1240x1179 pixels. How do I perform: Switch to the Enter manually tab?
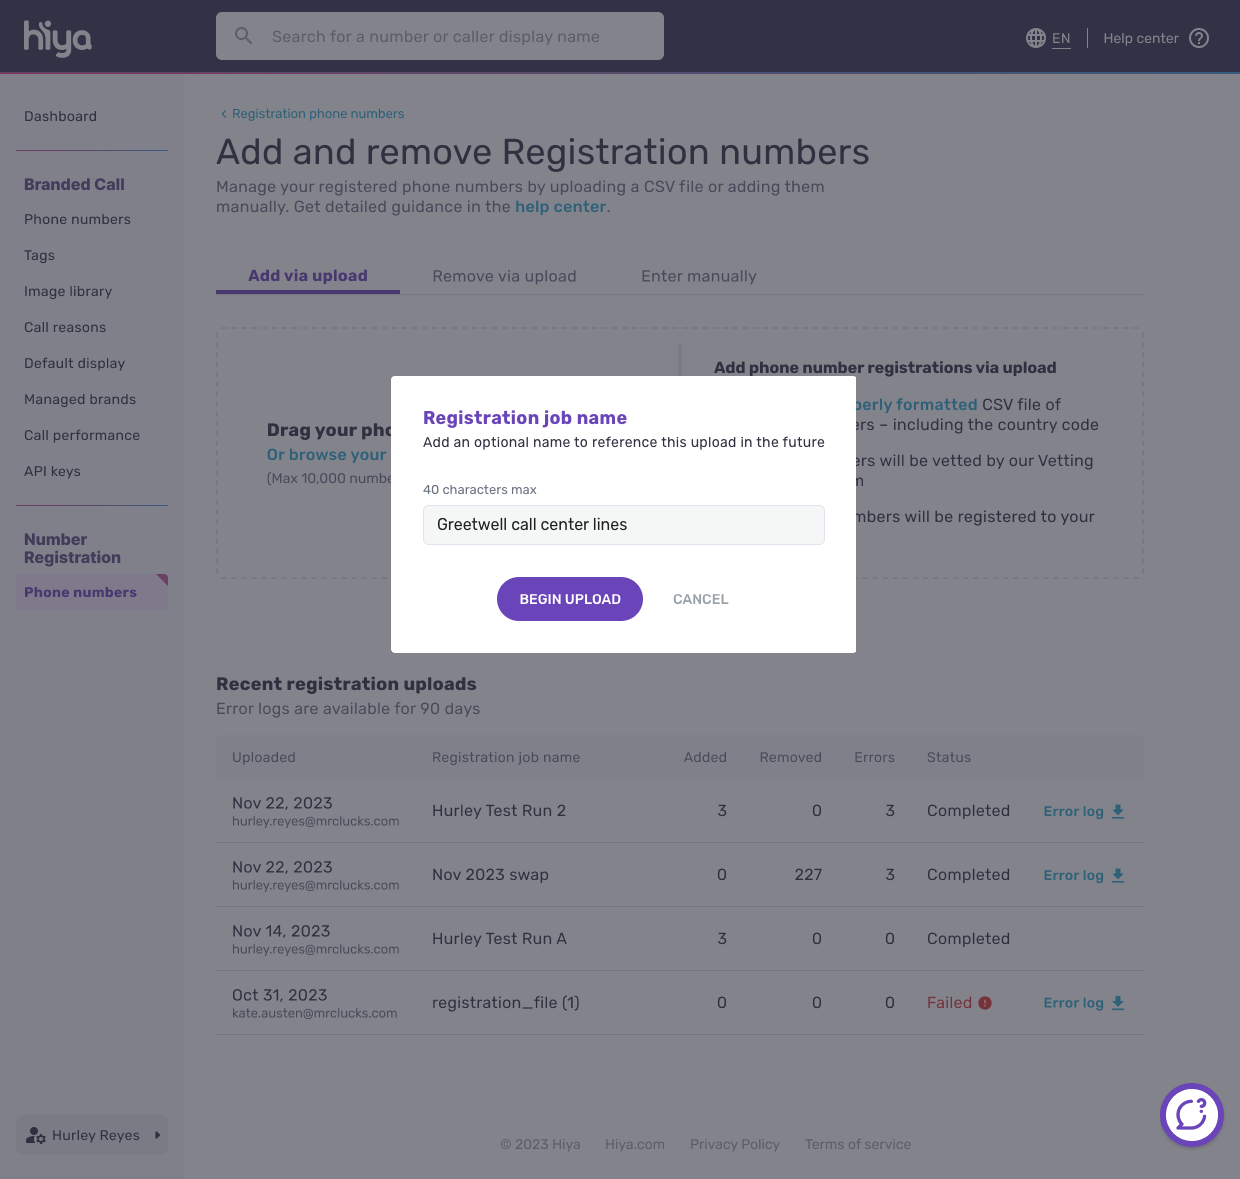pyautogui.click(x=698, y=276)
